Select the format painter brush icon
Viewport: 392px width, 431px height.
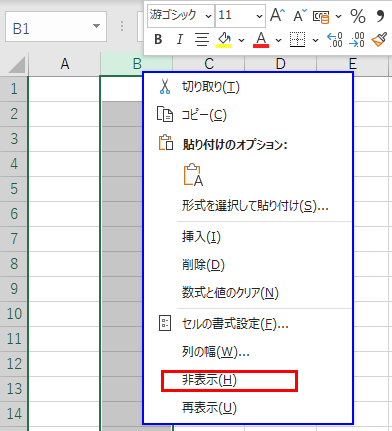tap(379, 40)
